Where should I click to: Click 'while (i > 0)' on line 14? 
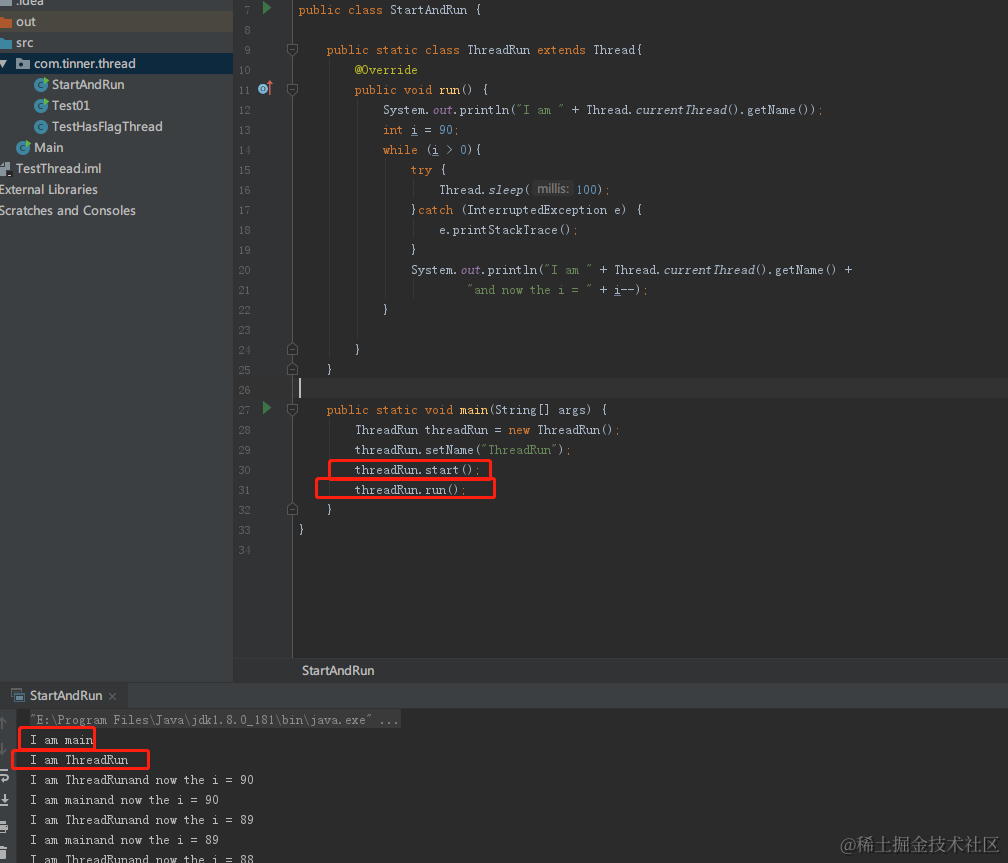[x=432, y=150]
